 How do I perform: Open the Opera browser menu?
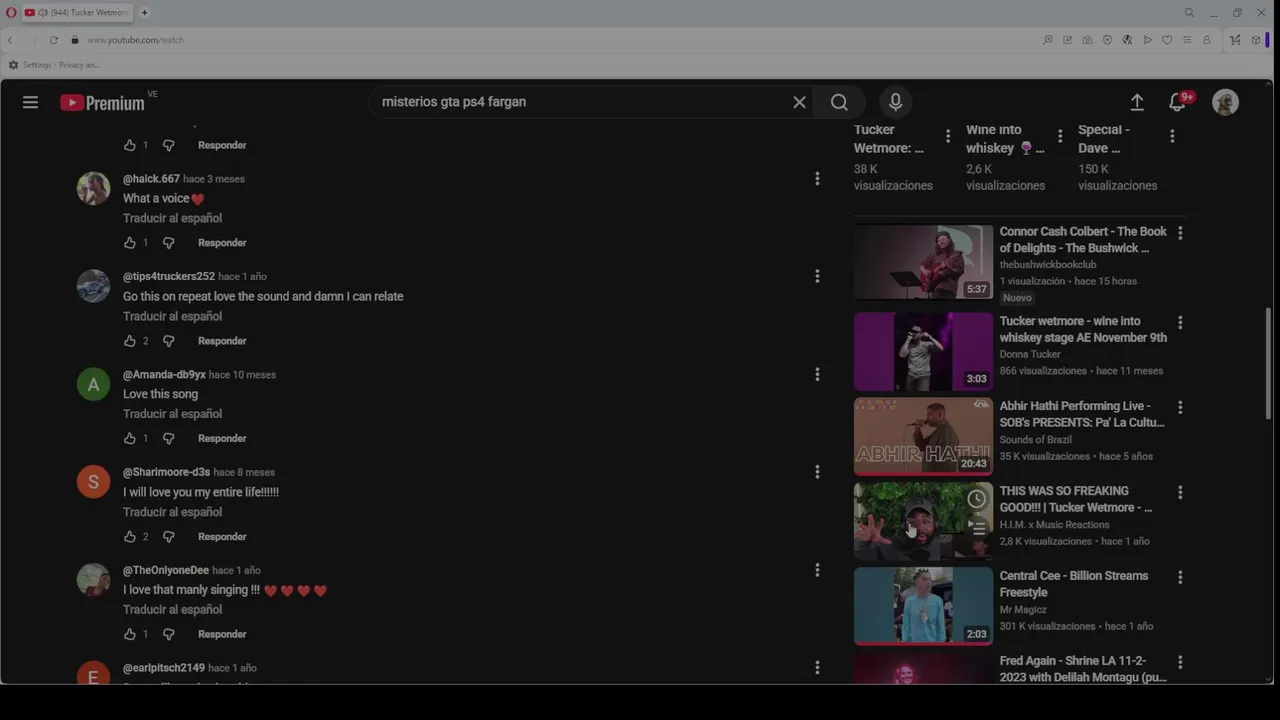tap(11, 13)
